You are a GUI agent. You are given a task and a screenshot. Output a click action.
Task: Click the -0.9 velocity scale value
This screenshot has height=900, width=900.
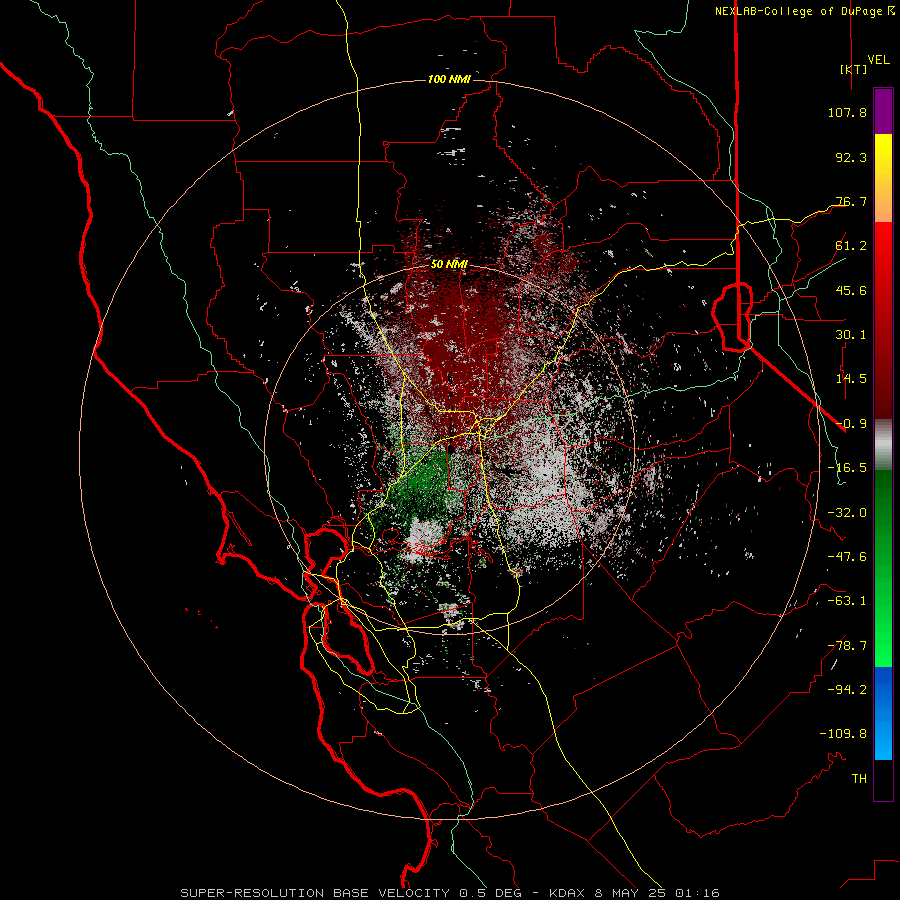(851, 424)
